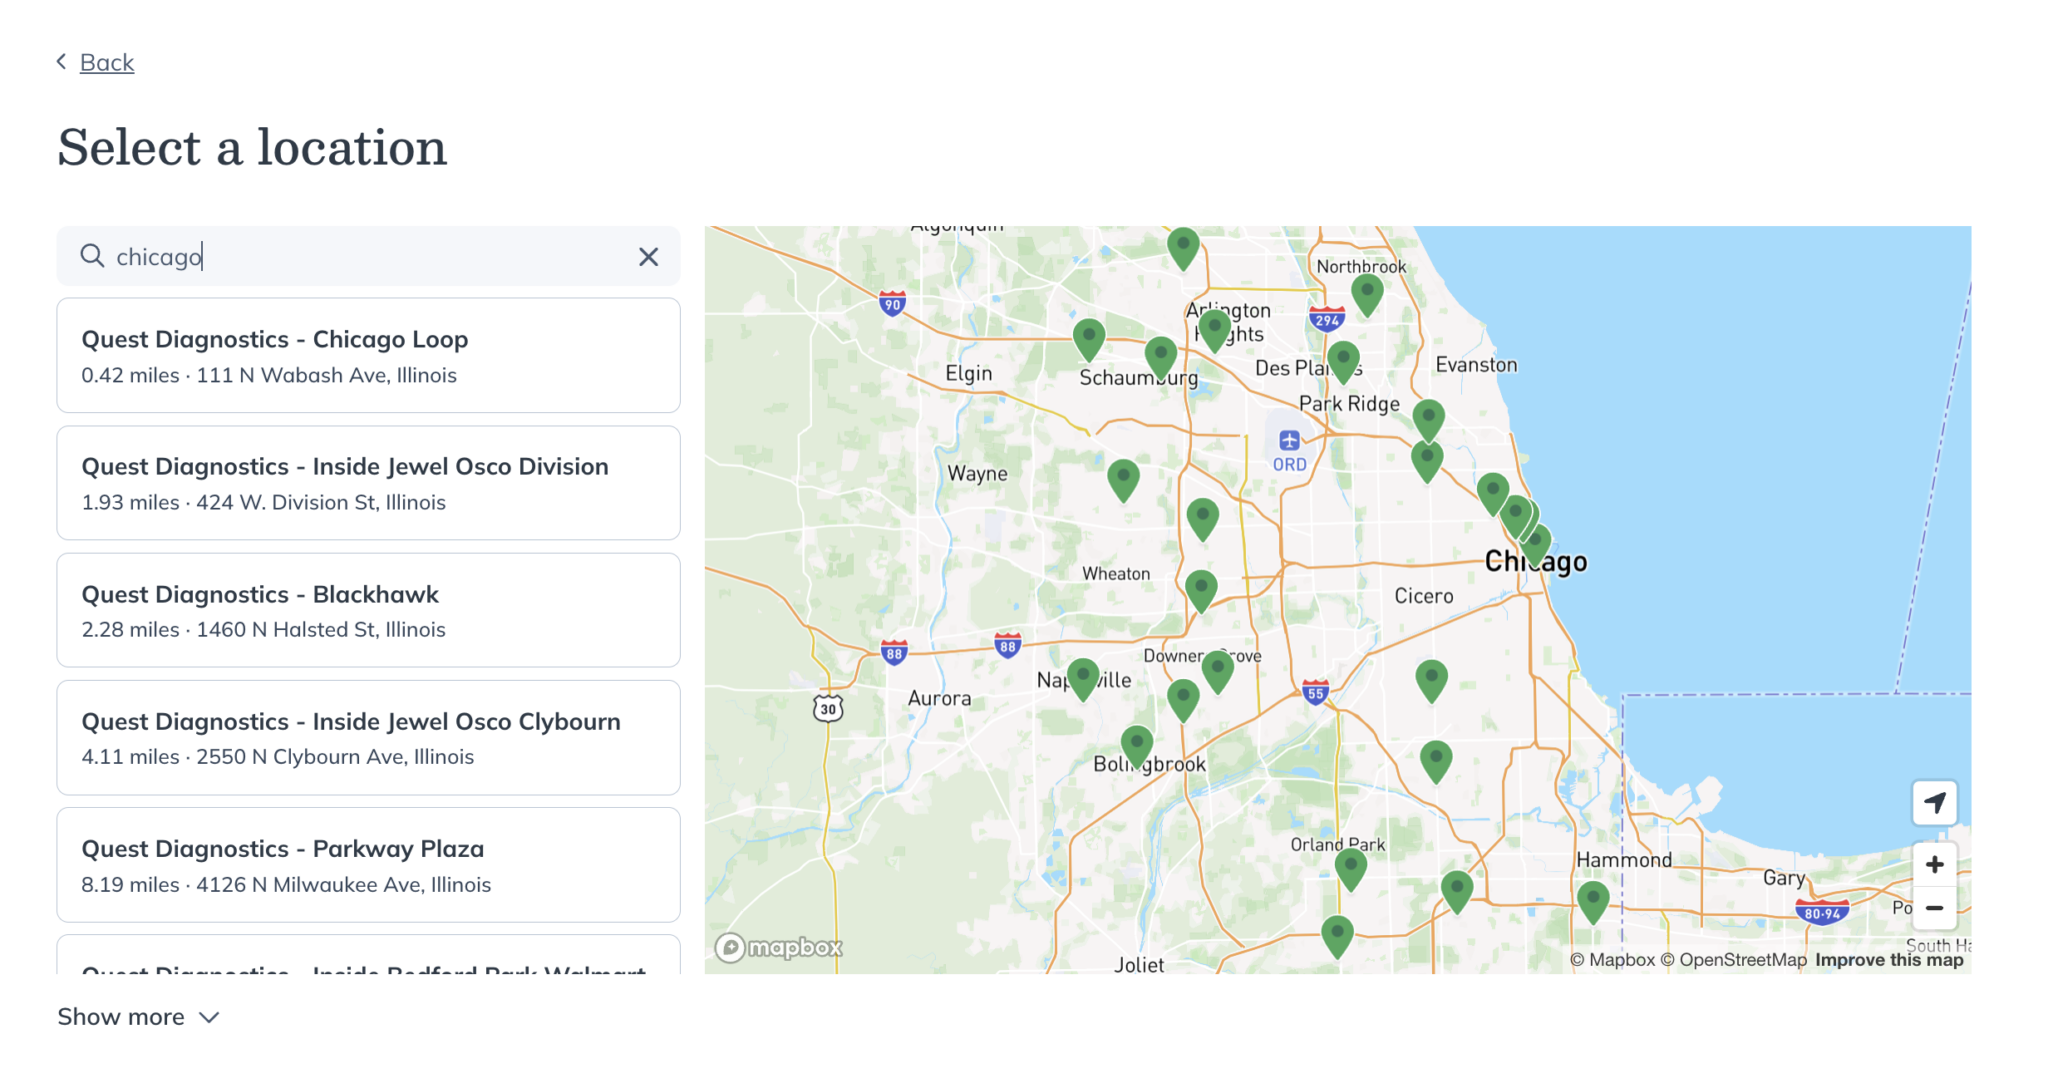Click the Mapbox logo
Viewport: 2048px width, 1088px height.
click(778, 947)
